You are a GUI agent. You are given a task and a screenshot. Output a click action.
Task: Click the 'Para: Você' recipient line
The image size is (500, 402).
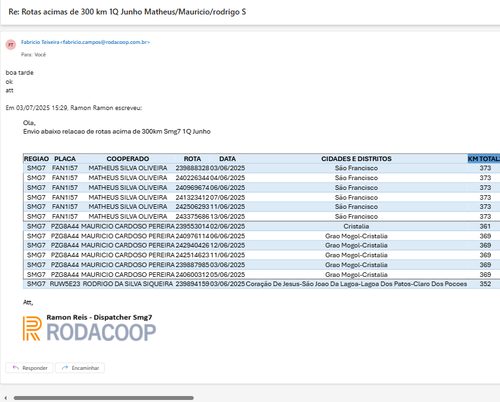(33, 55)
